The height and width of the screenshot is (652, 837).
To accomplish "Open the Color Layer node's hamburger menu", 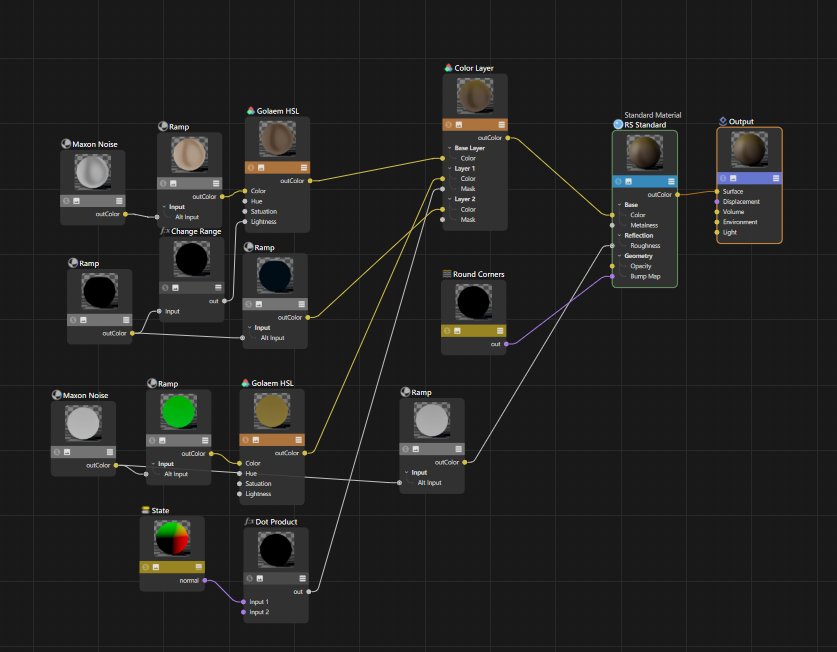I will click(501, 125).
